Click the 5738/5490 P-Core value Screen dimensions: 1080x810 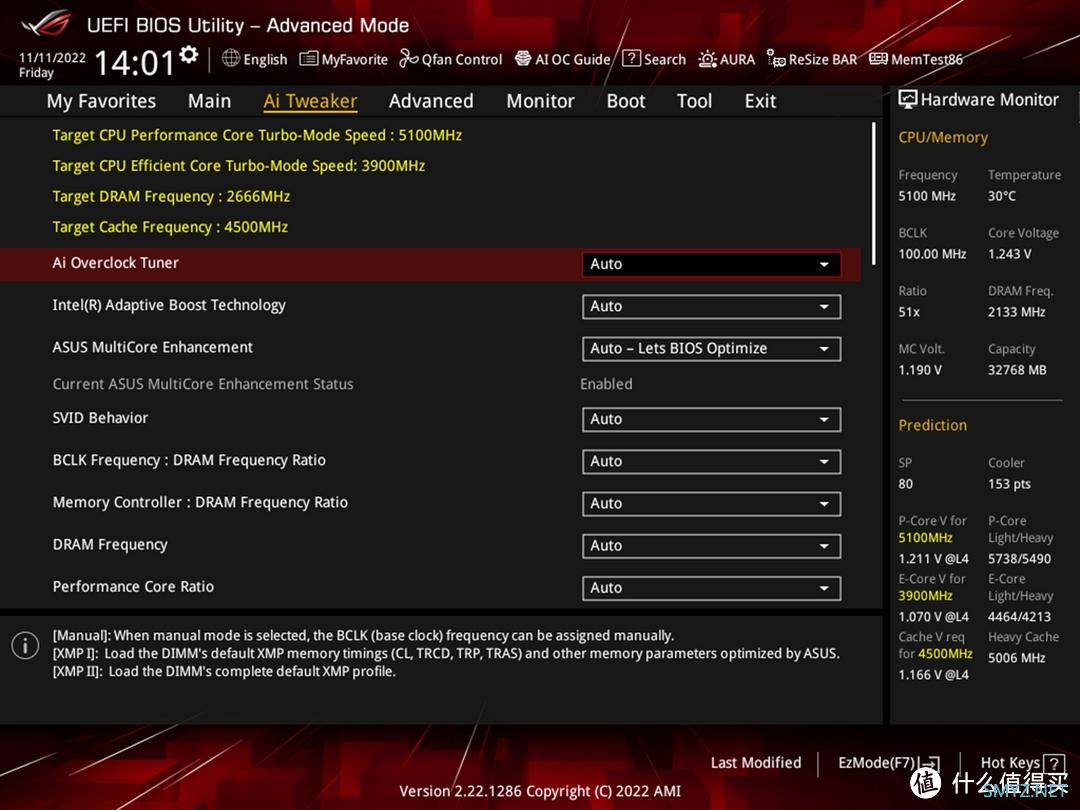[1019, 559]
